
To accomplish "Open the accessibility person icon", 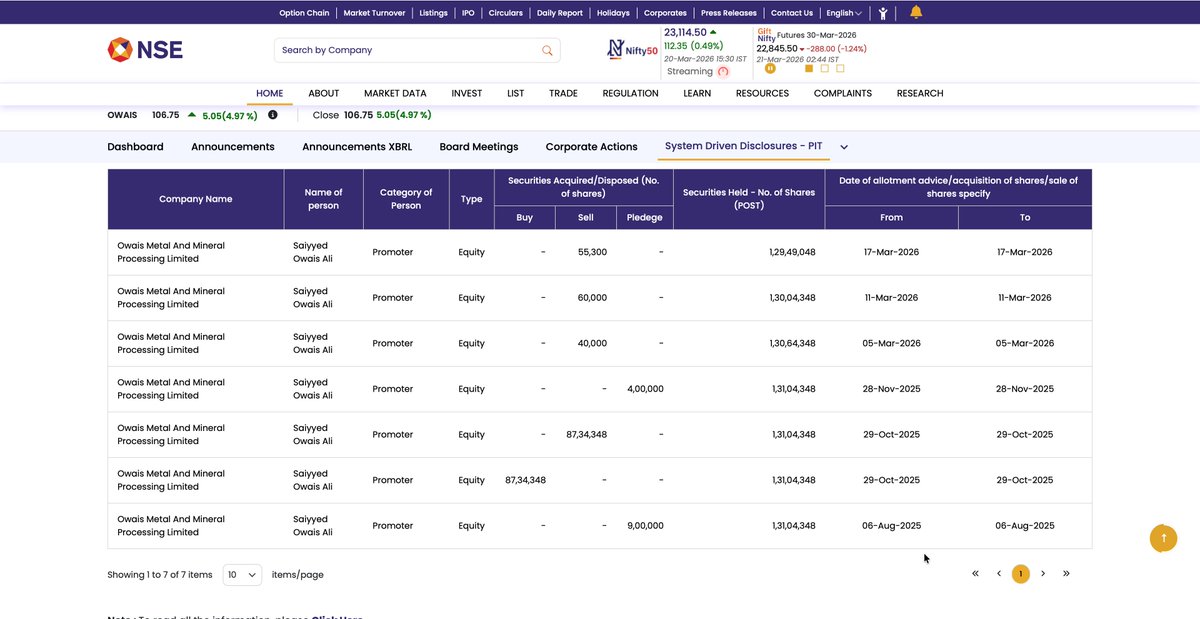I will [883, 13].
